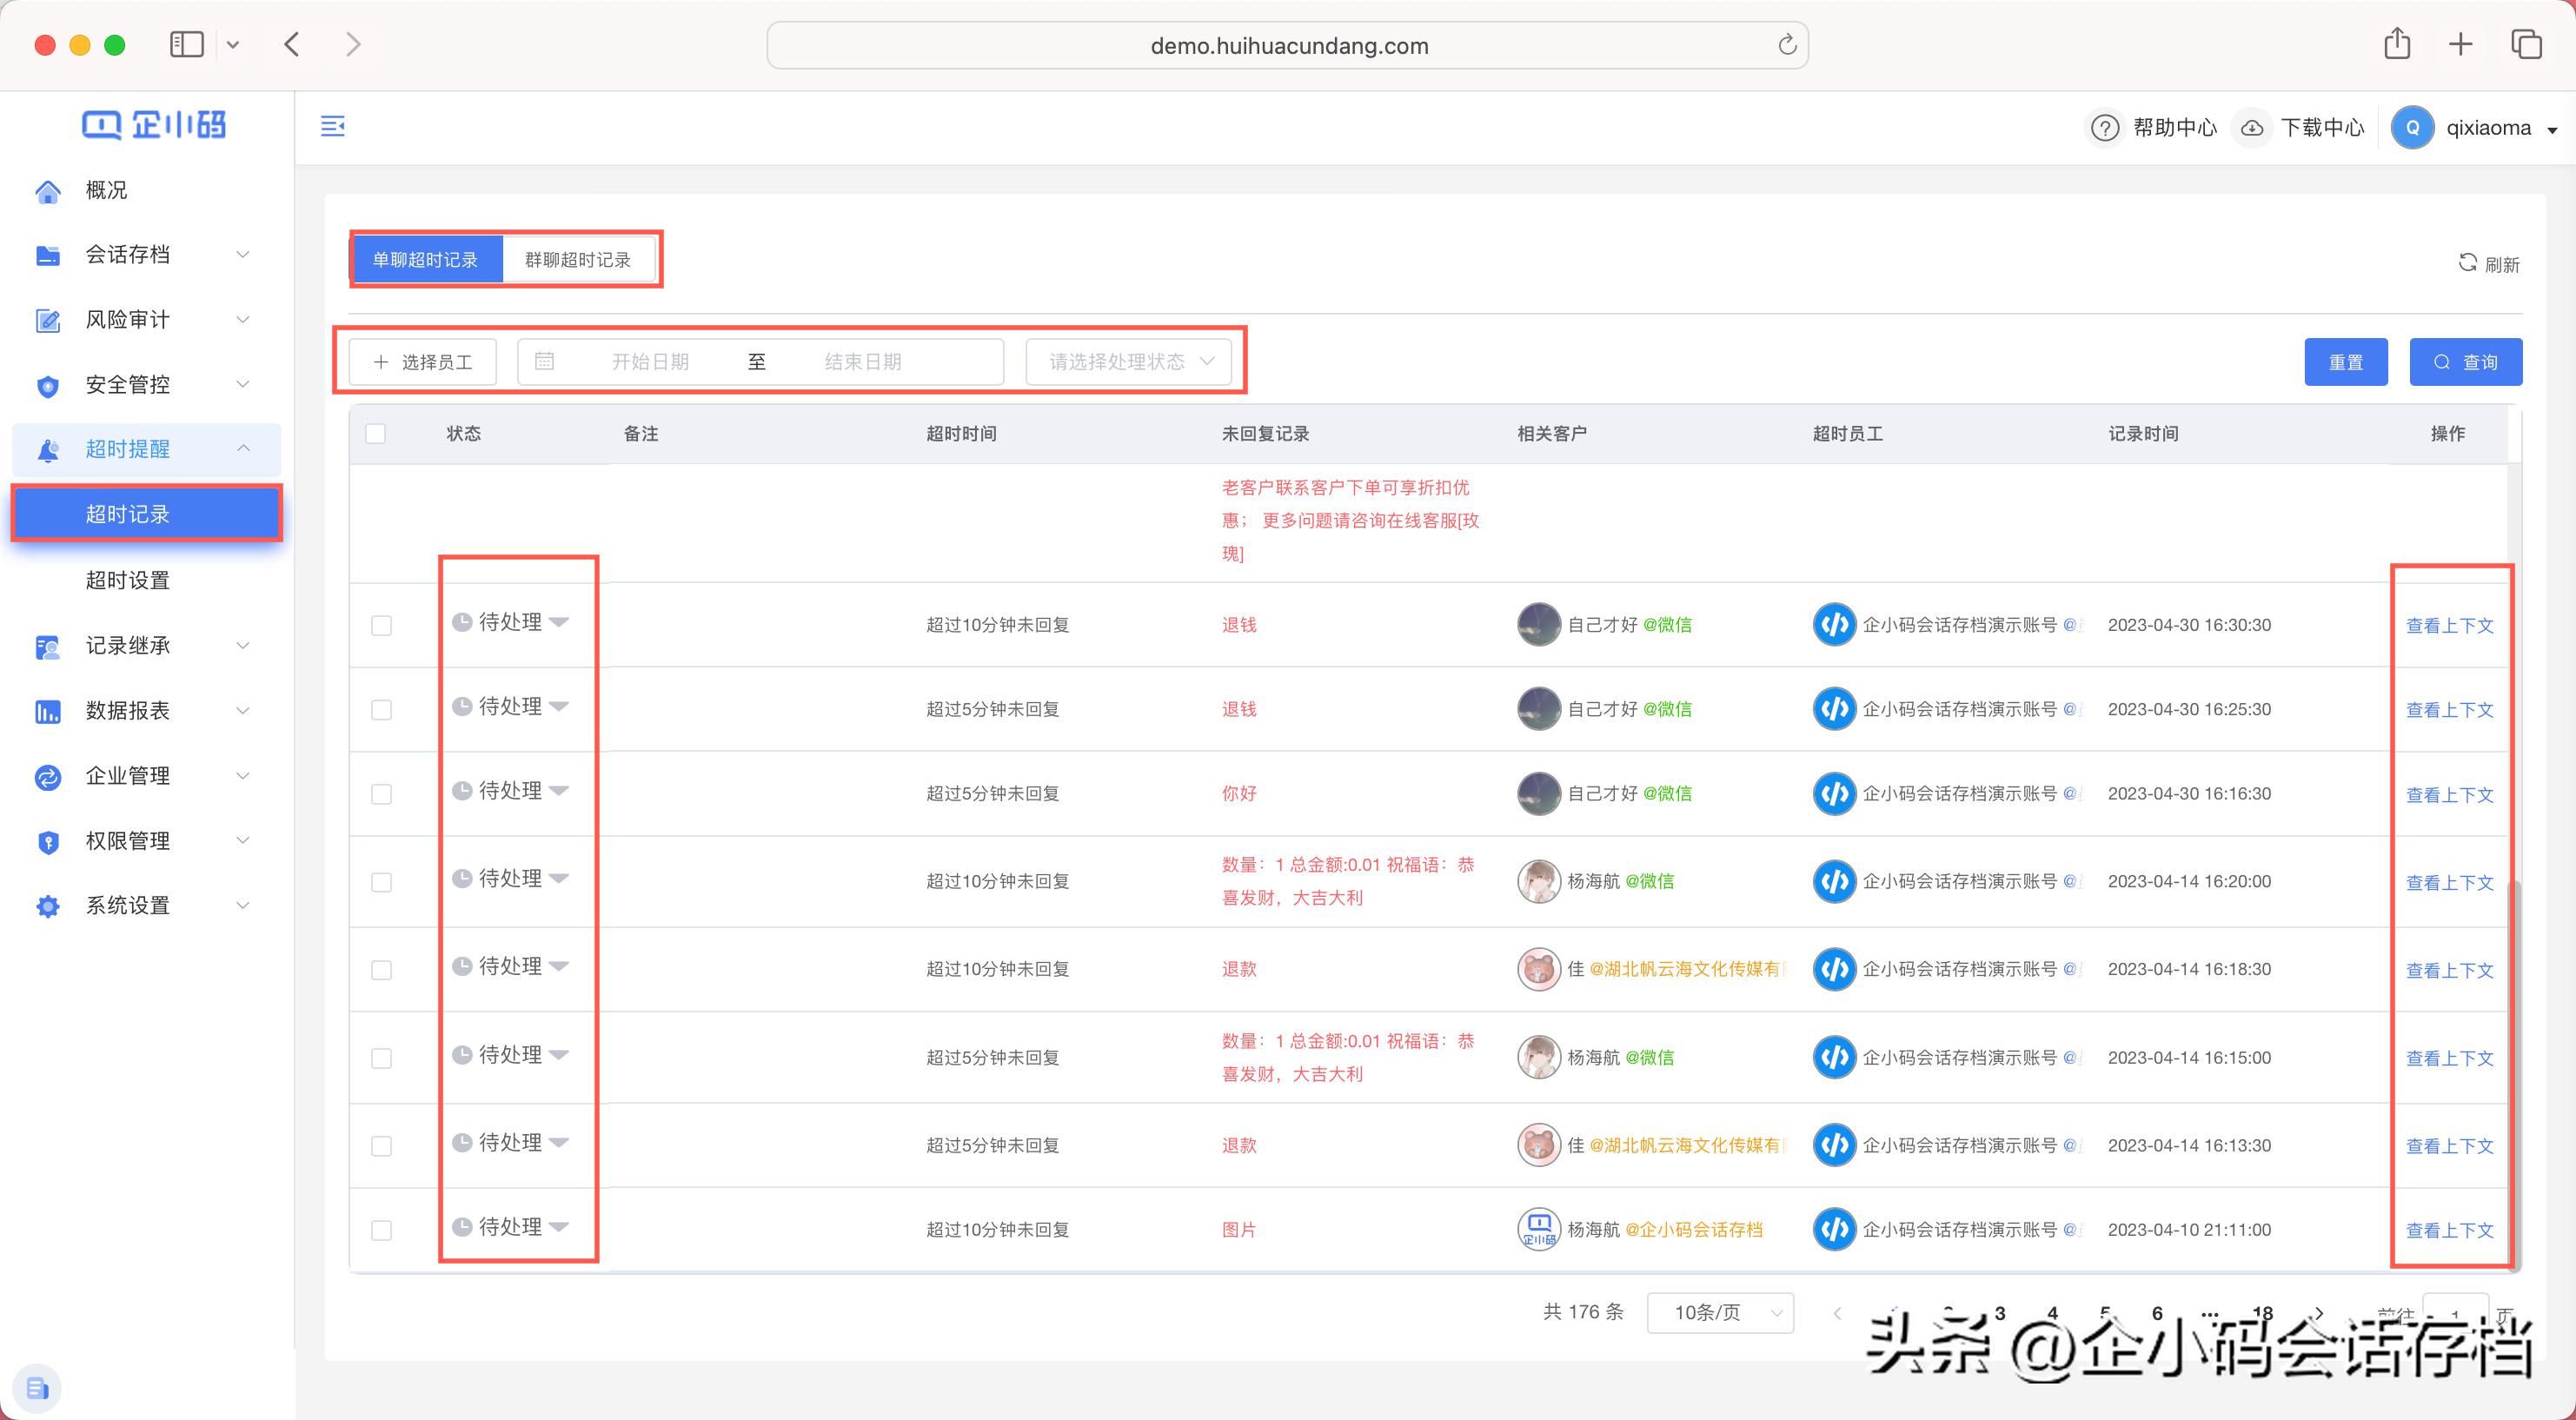Click the 帮助中心 help icon
Screen dimensions: 2576x1420
click(2106, 128)
